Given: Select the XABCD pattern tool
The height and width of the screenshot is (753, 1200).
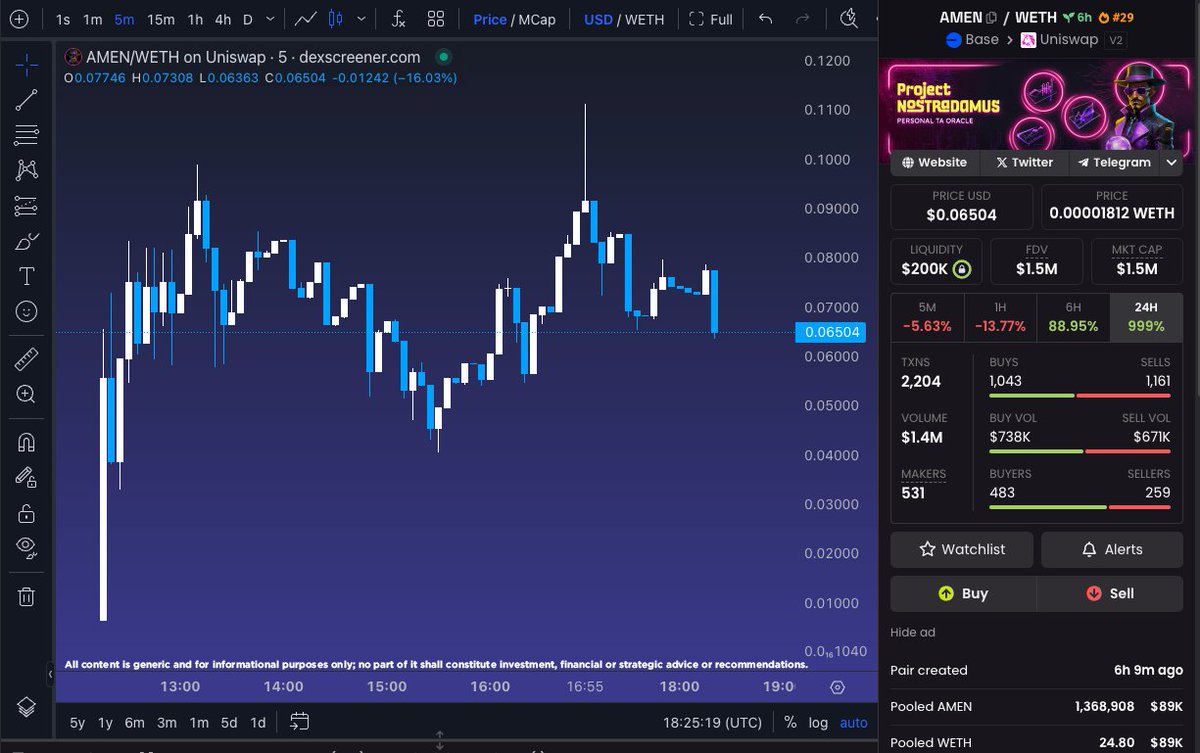Looking at the screenshot, I should point(27,170).
